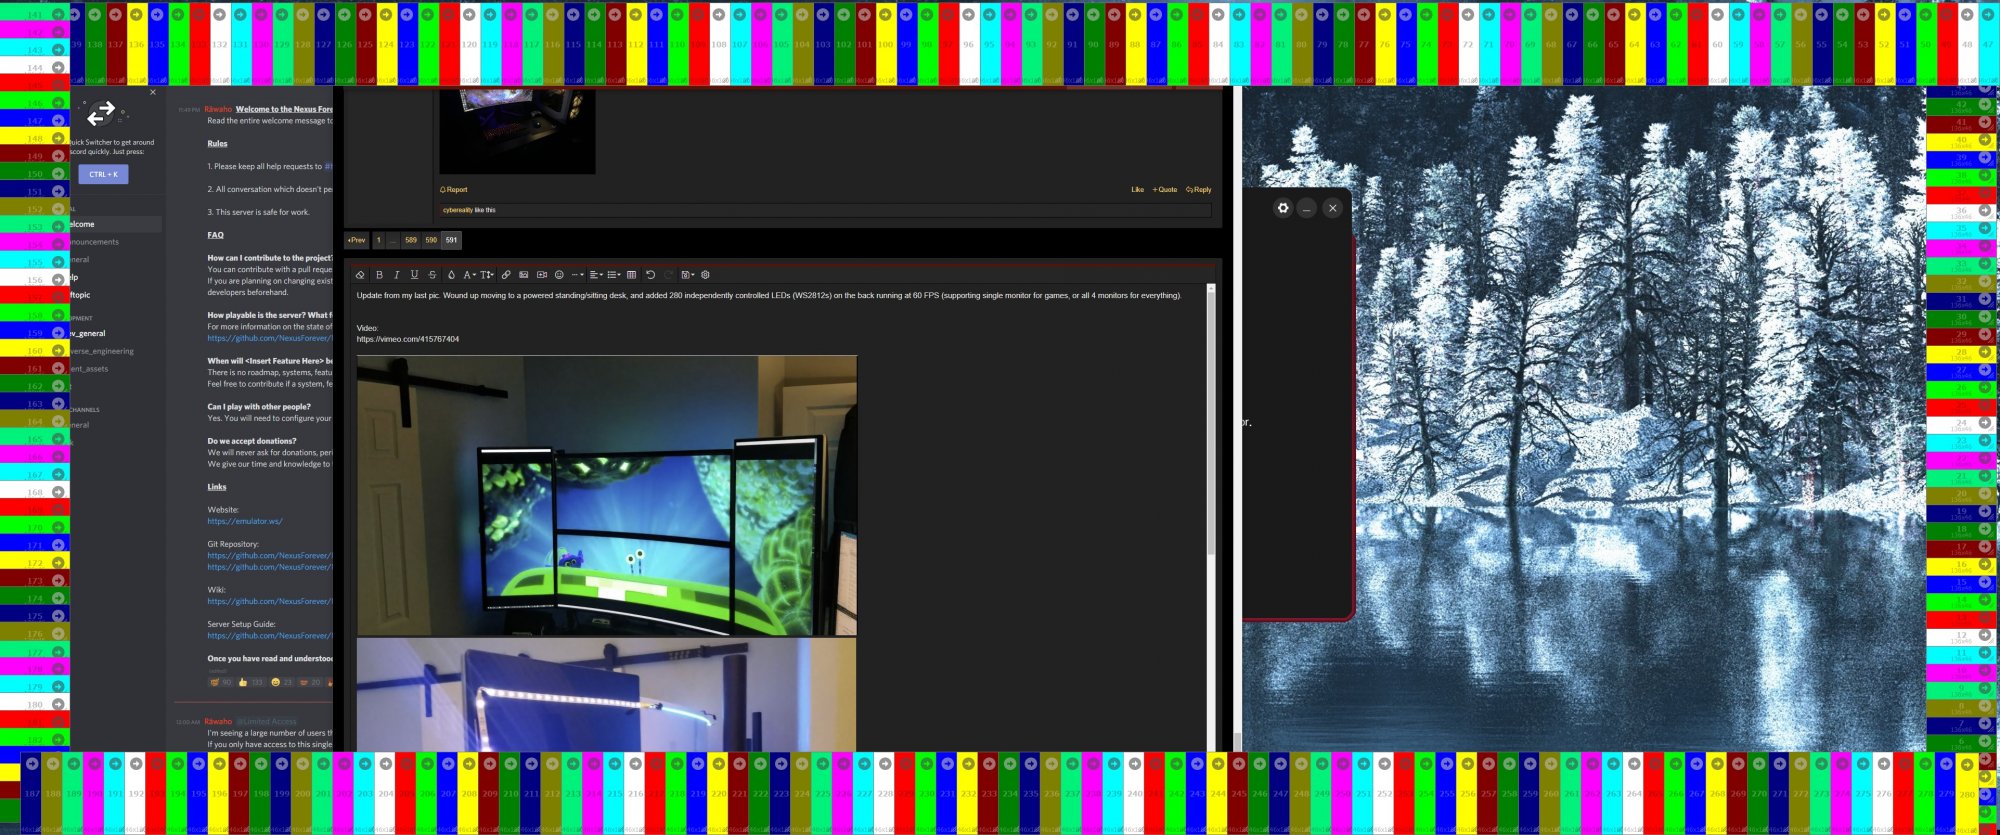This screenshot has width=2000, height=835.
Task: Open cyberreality user link in likes bar
Action: (x=458, y=210)
